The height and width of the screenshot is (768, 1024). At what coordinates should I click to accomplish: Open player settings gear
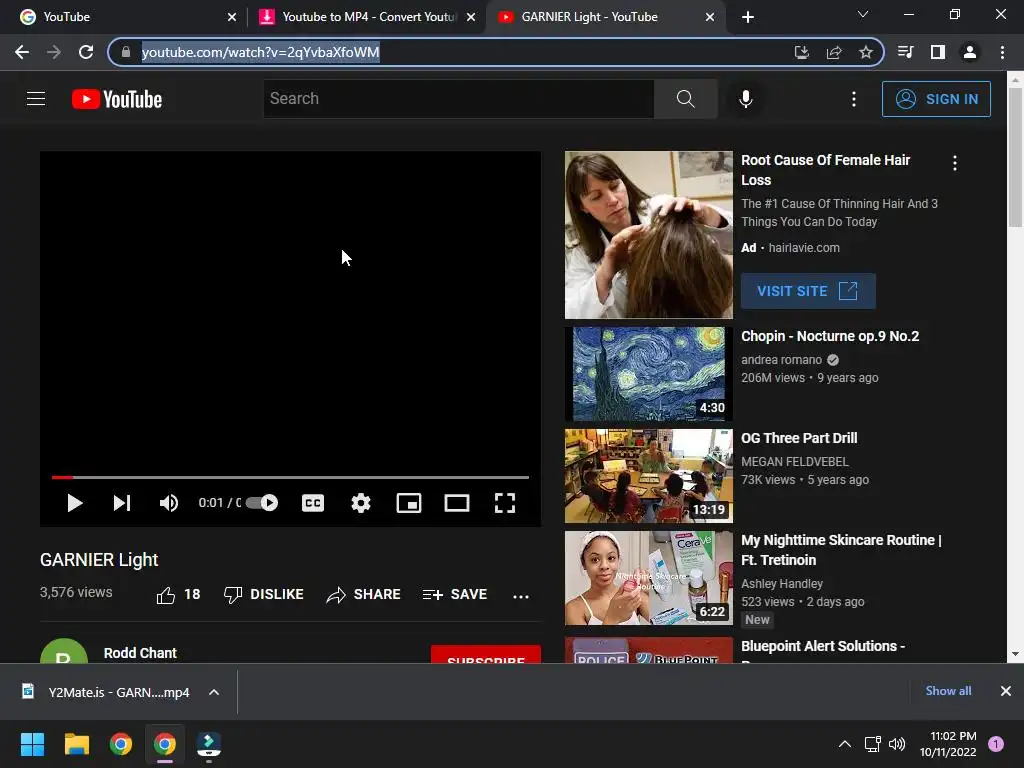(x=361, y=503)
